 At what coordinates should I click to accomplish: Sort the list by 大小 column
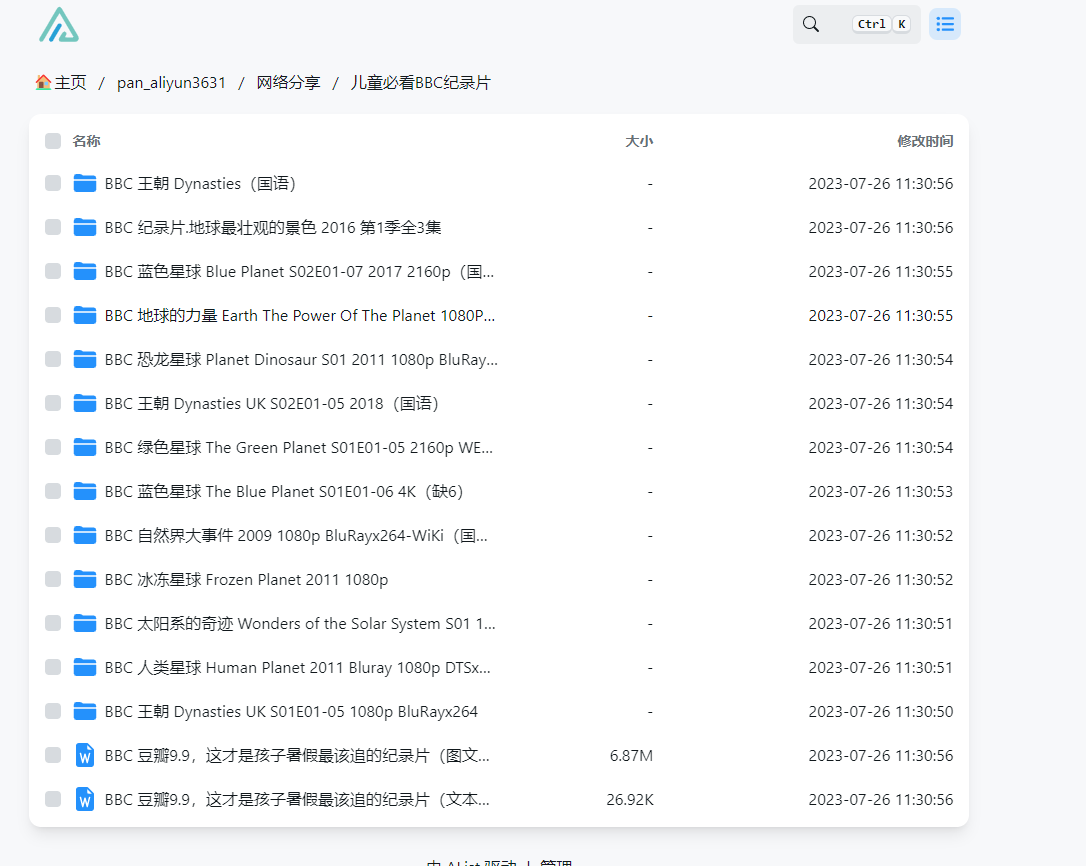(x=638, y=142)
